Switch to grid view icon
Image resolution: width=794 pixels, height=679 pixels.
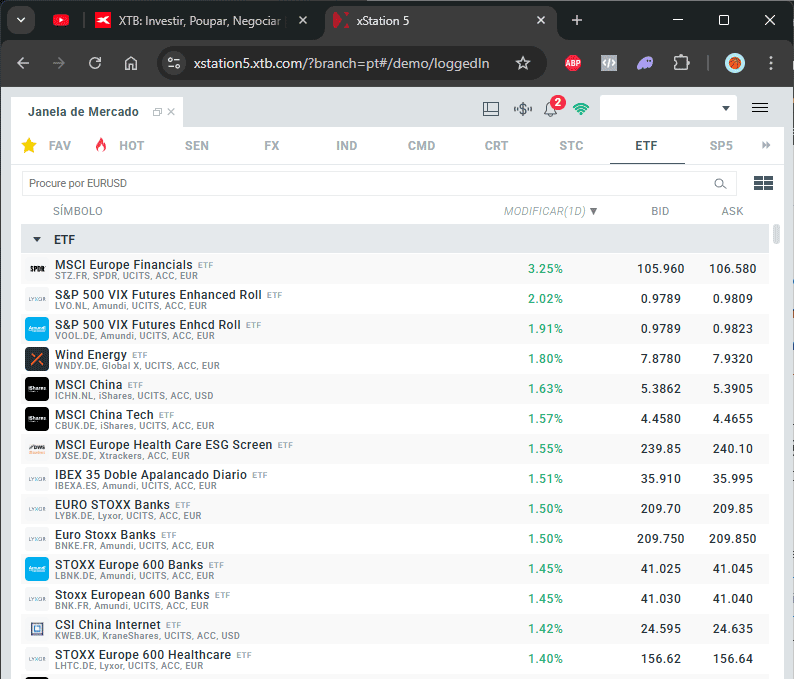point(763,183)
